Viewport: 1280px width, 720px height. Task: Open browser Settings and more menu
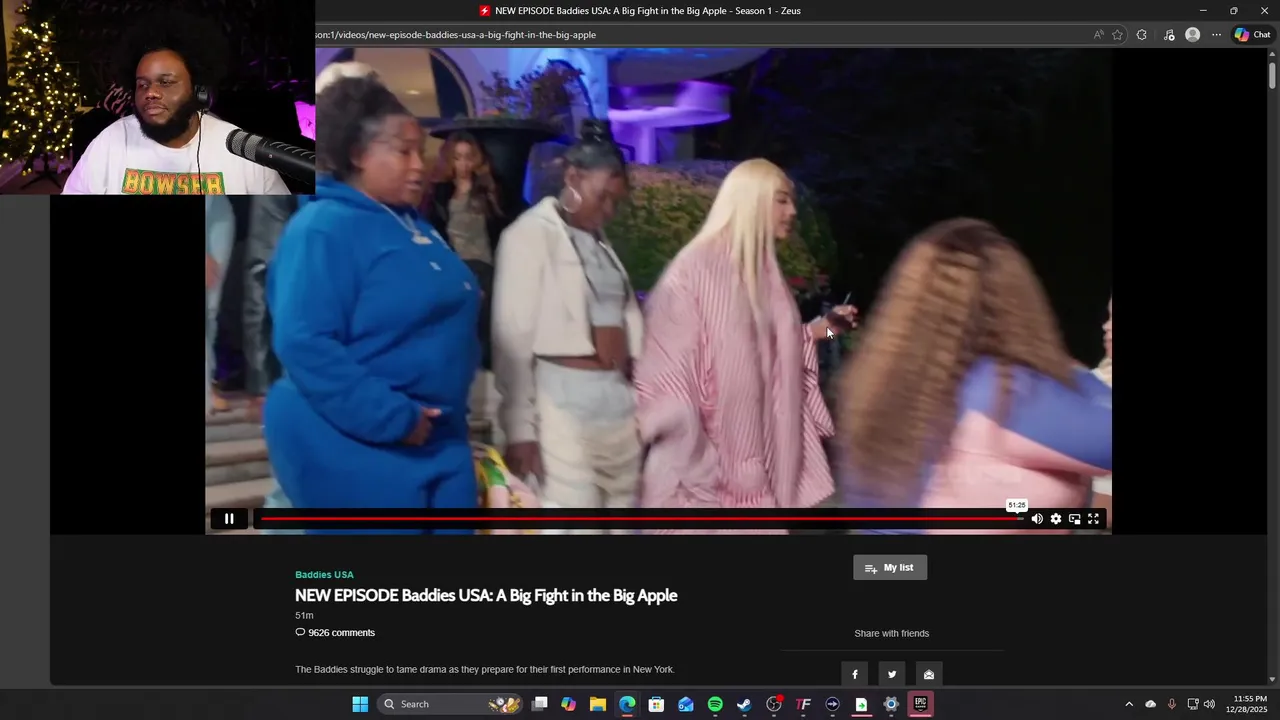[1216, 35]
